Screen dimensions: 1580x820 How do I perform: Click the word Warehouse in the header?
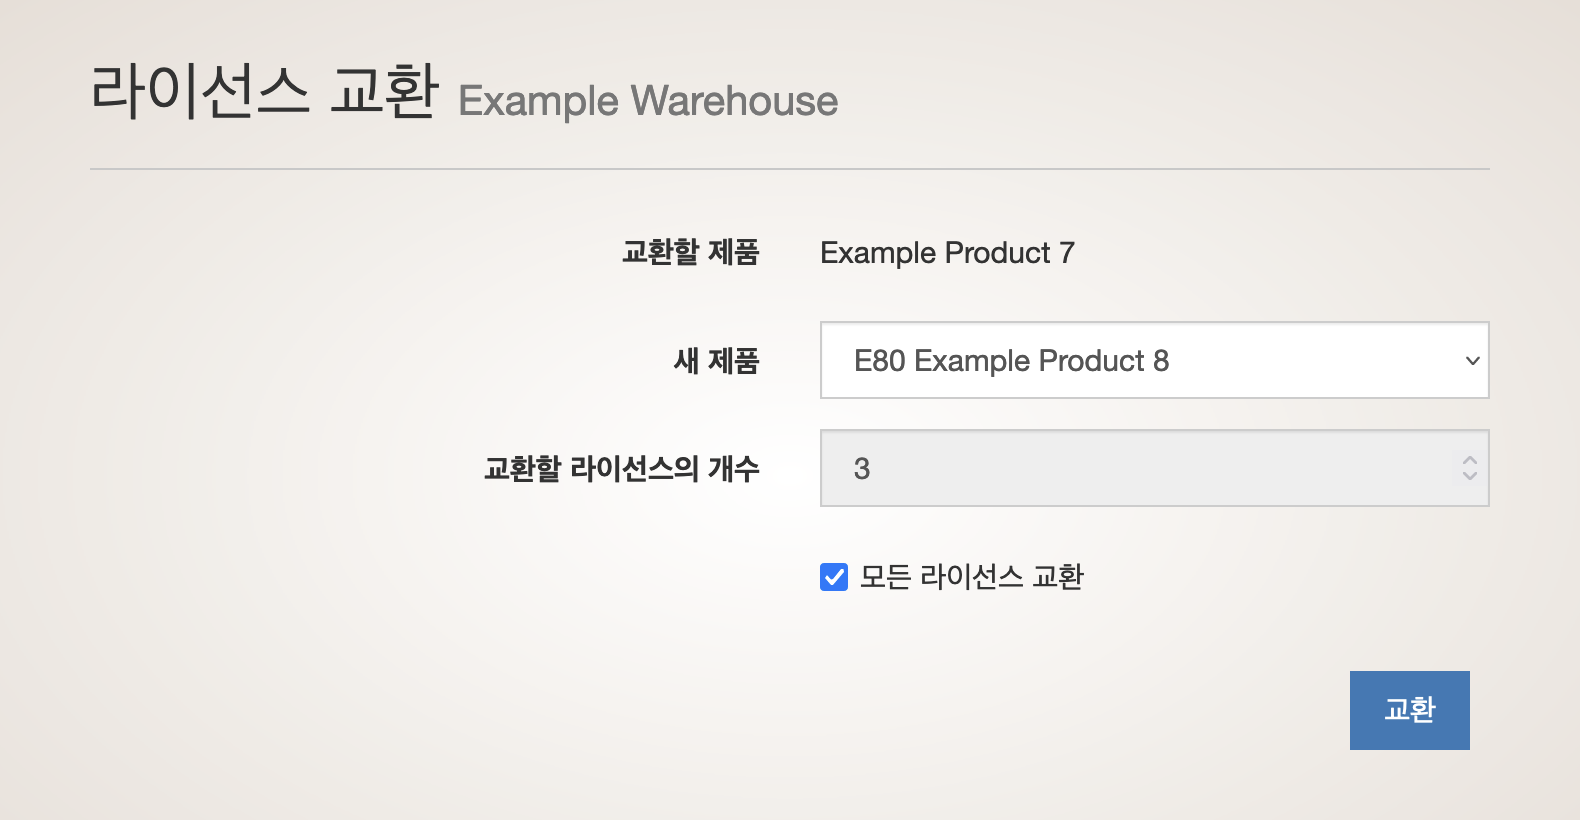734,101
